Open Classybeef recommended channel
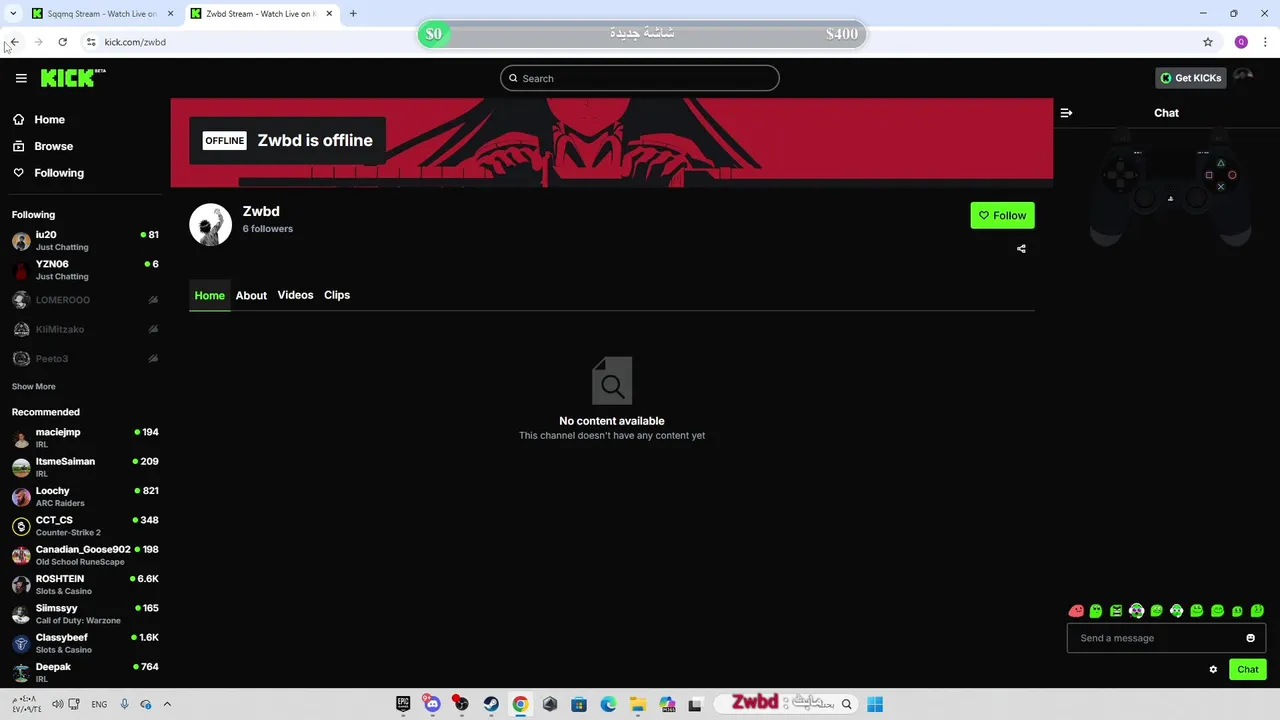The image size is (1280, 720). (85, 643)
